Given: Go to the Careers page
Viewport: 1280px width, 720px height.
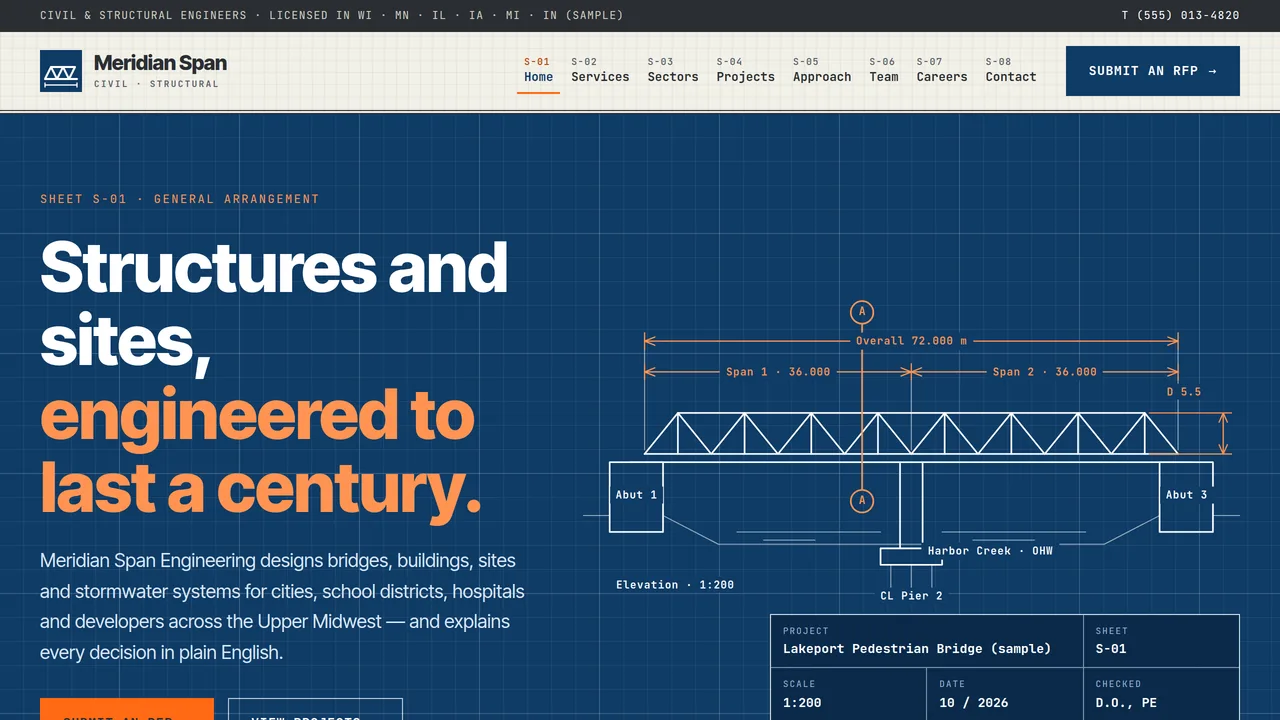Looking at the screenshot, I should [x=942, y=70].
